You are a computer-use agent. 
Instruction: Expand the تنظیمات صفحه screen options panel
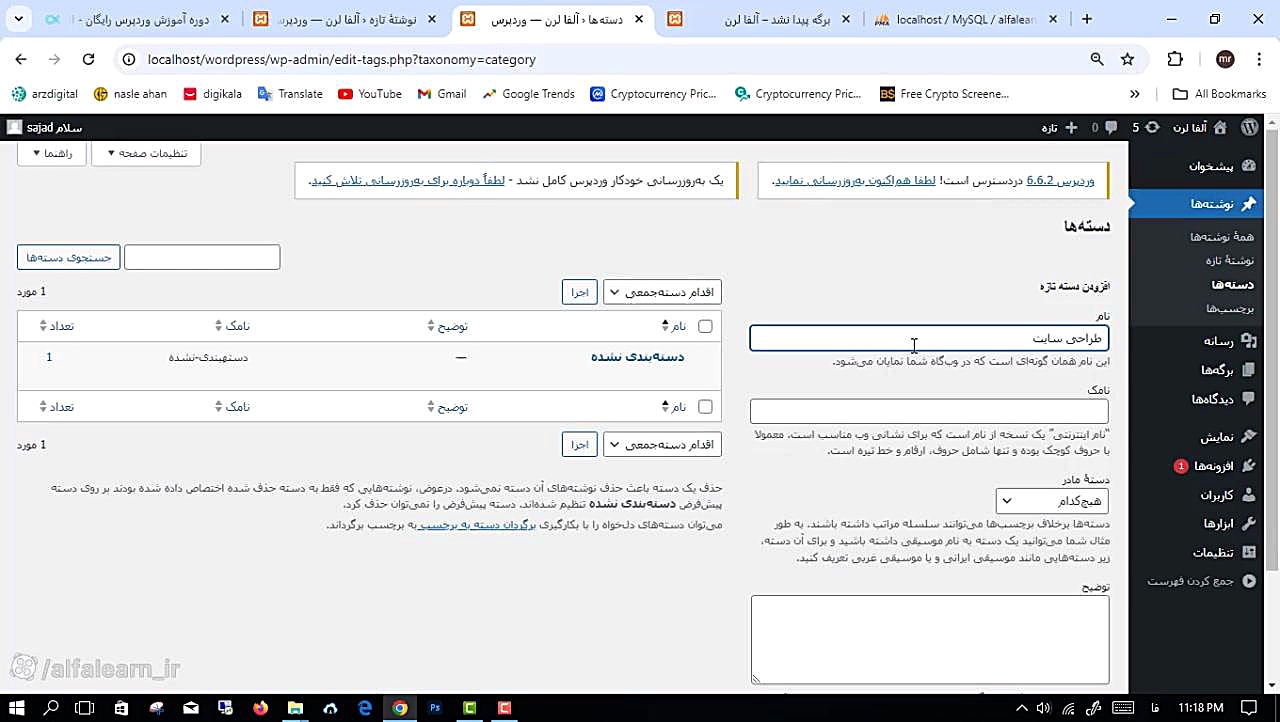[x=146, y=153]
